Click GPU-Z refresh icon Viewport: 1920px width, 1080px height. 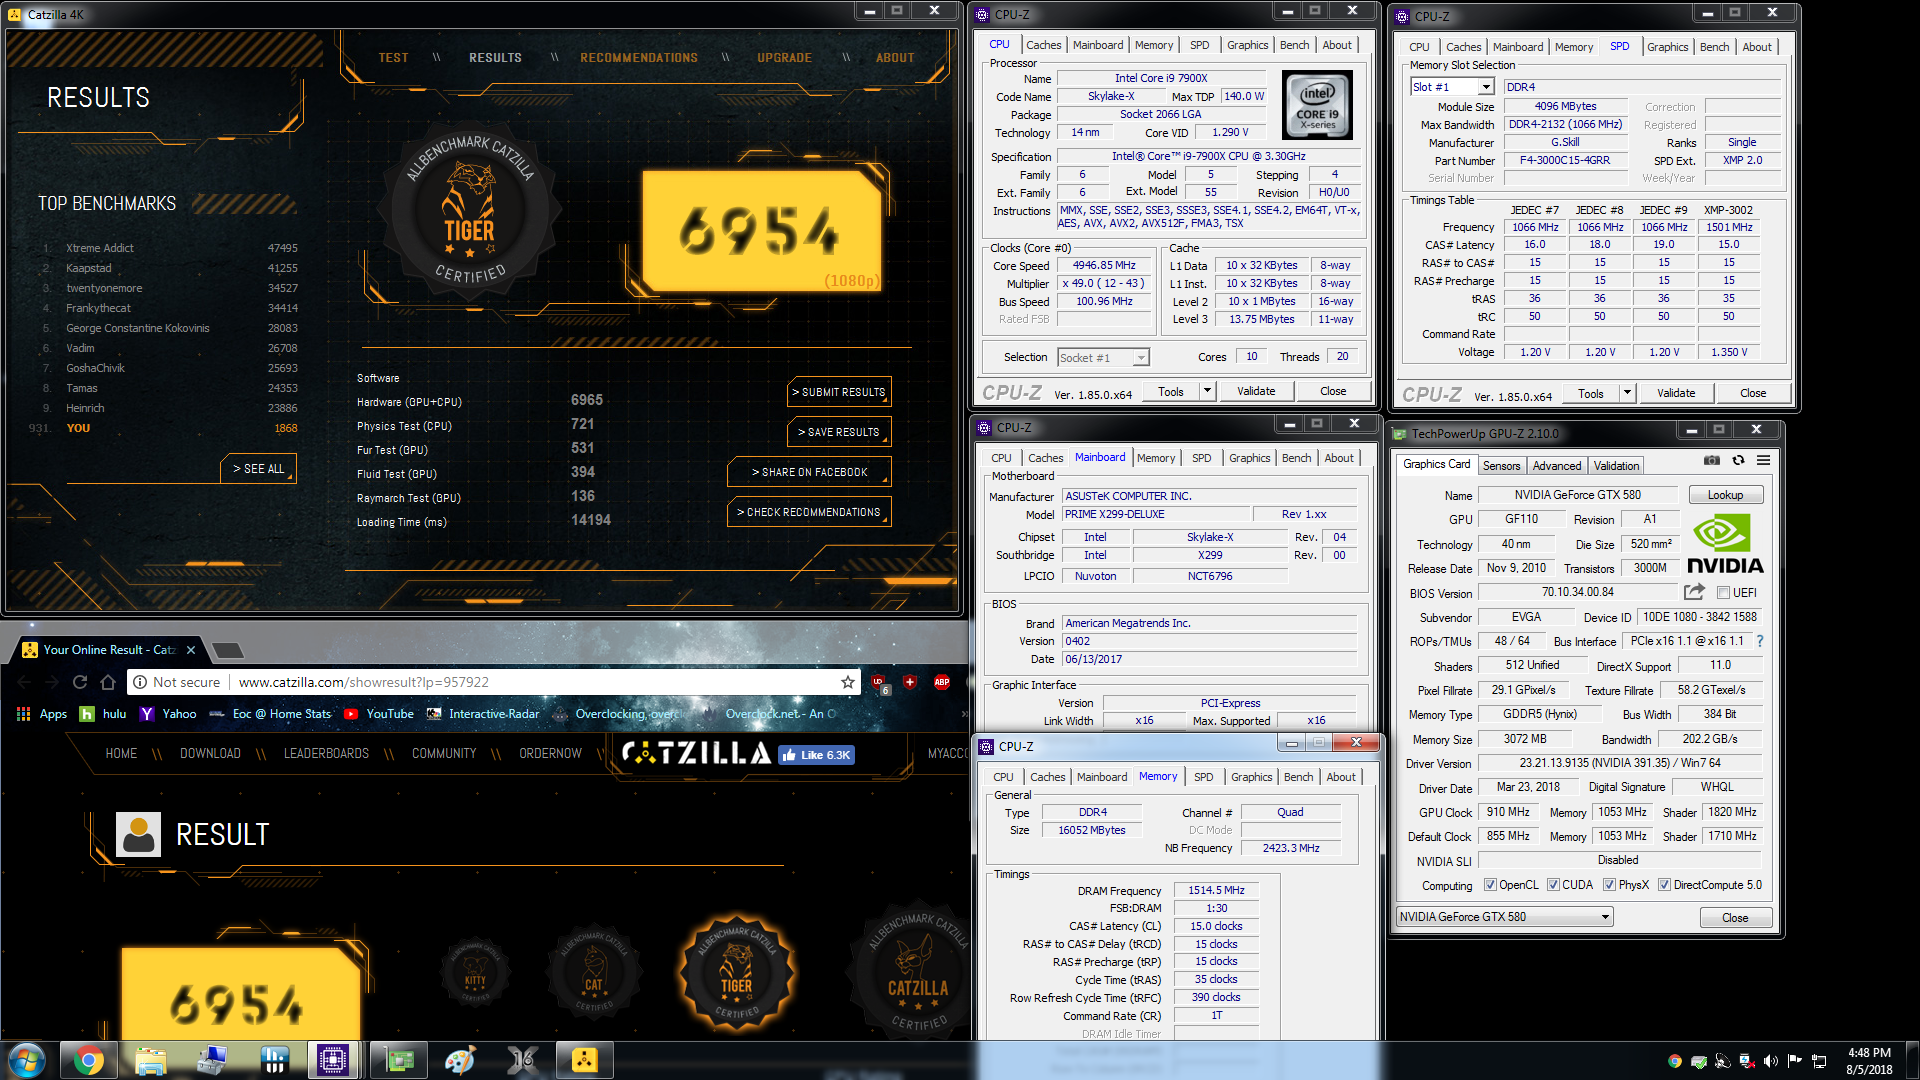[x=1738, y=461]
